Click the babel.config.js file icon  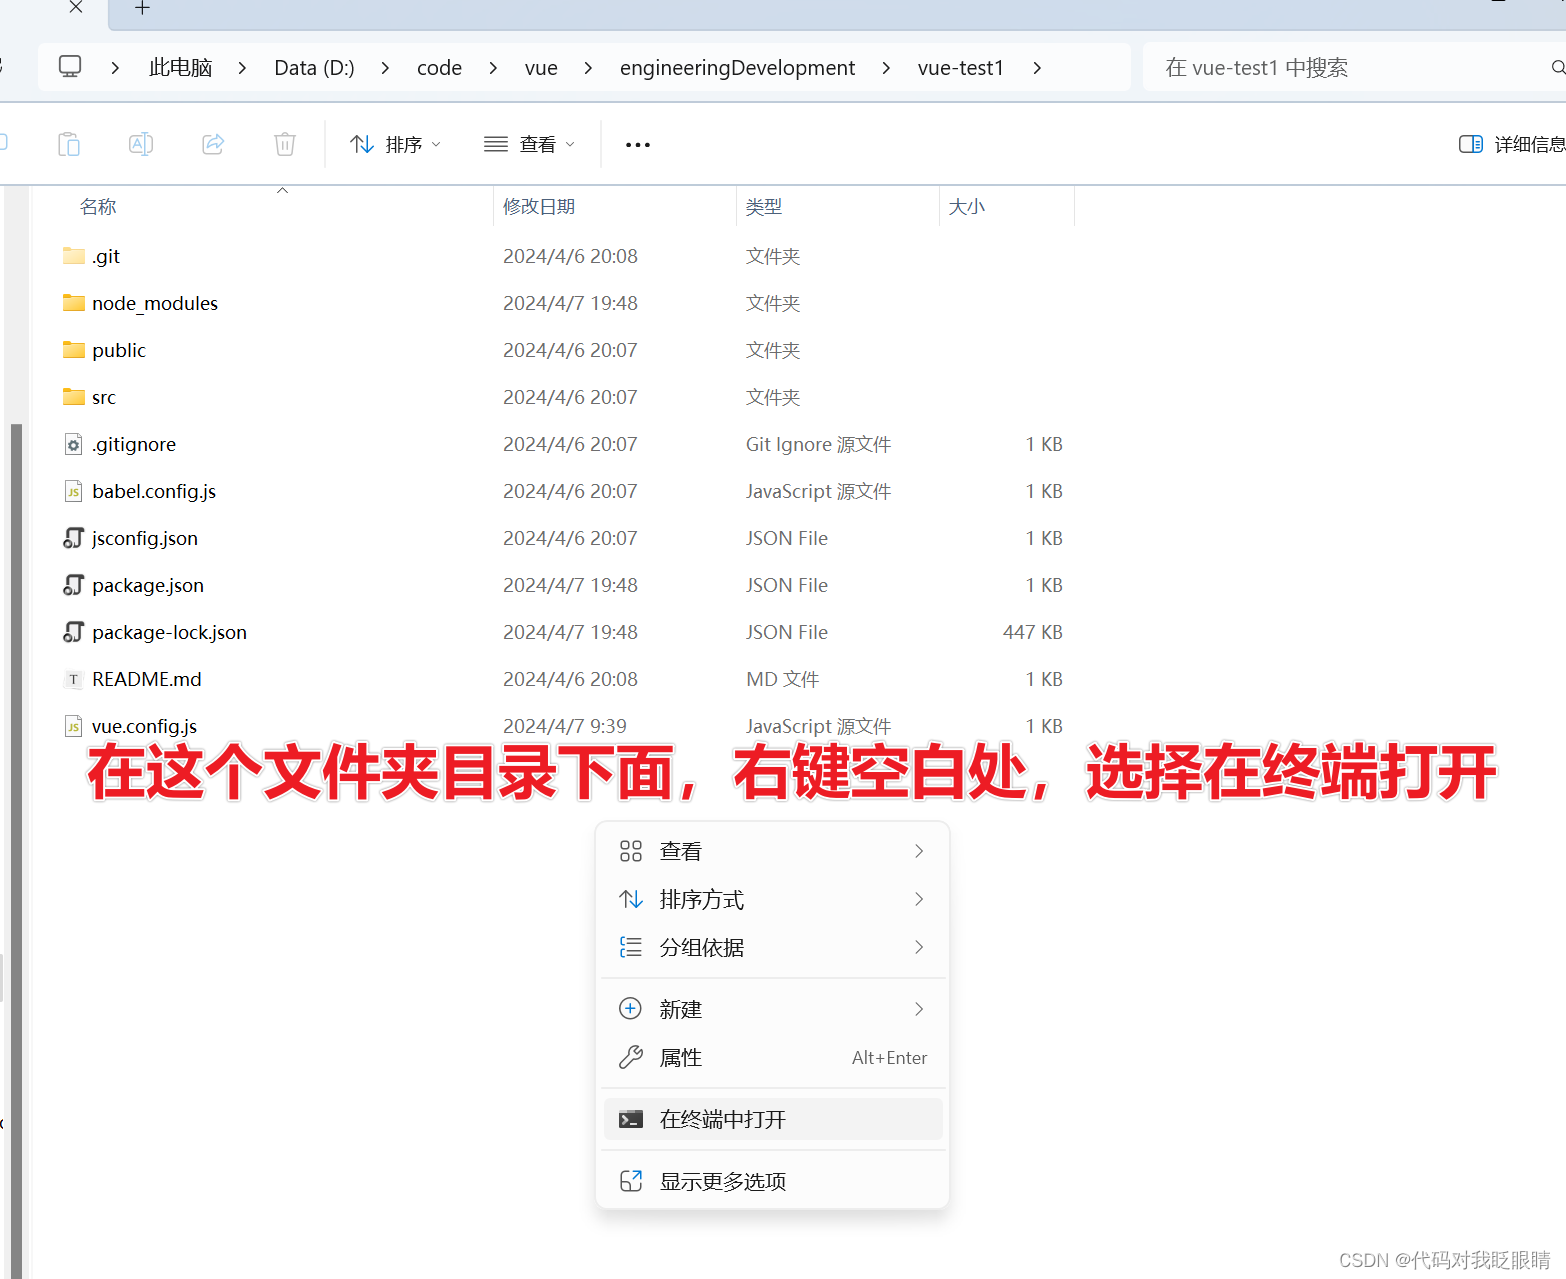74,491
